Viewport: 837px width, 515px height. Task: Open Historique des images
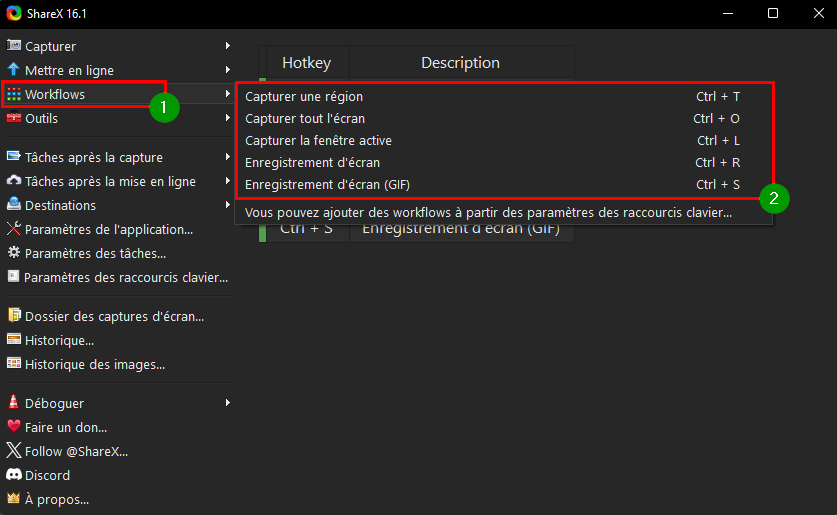(118, 364)
